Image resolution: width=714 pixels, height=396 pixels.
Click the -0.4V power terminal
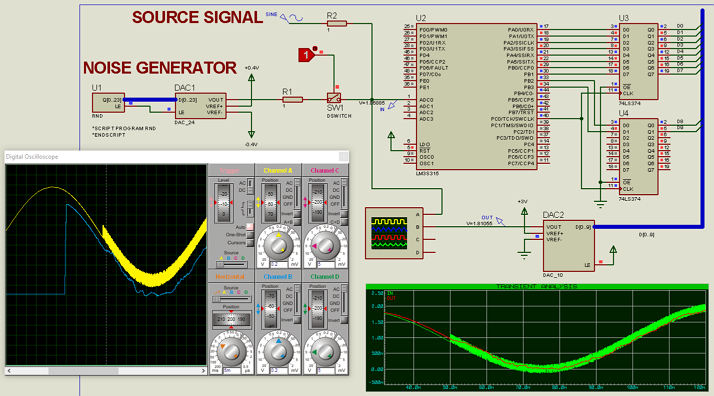point(251,135)
